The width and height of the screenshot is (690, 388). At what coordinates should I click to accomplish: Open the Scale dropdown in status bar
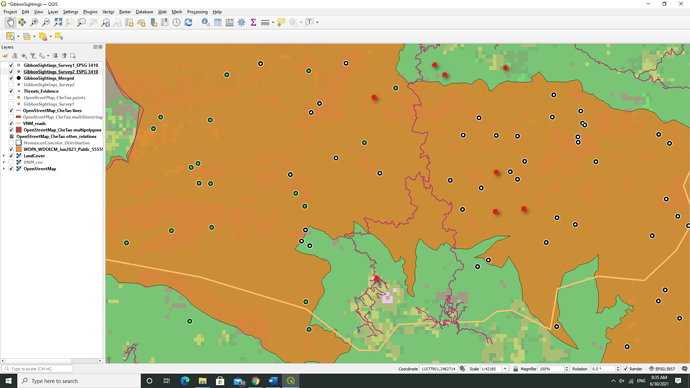coord(505,369)
